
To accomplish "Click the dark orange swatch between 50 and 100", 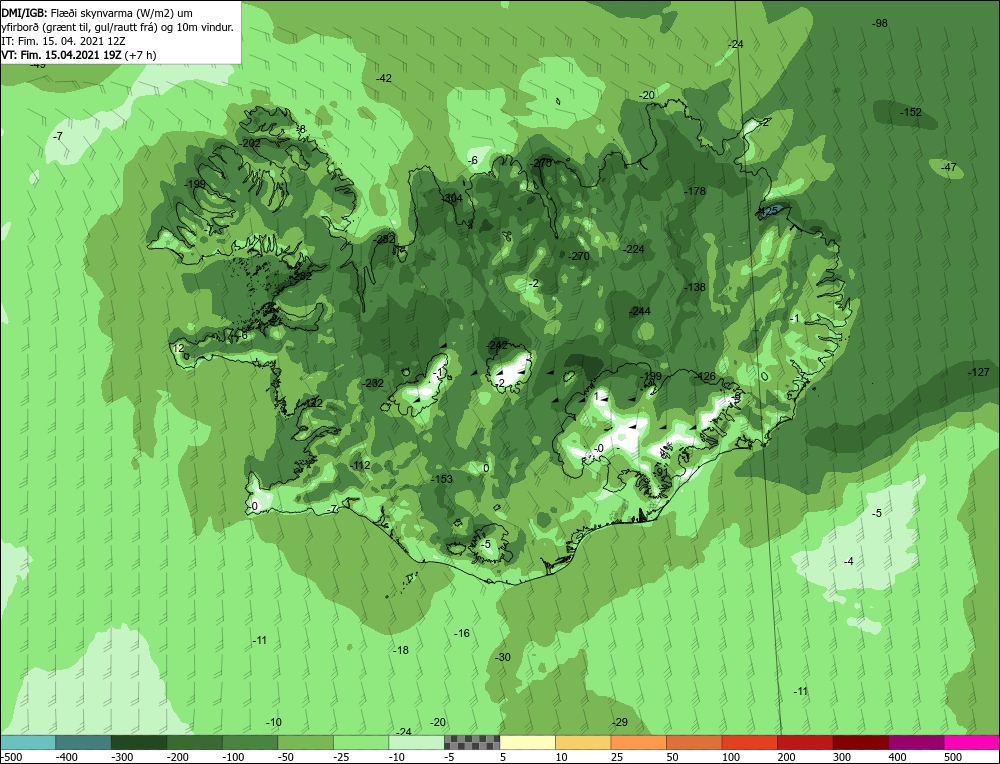I will tap(694, 742).
